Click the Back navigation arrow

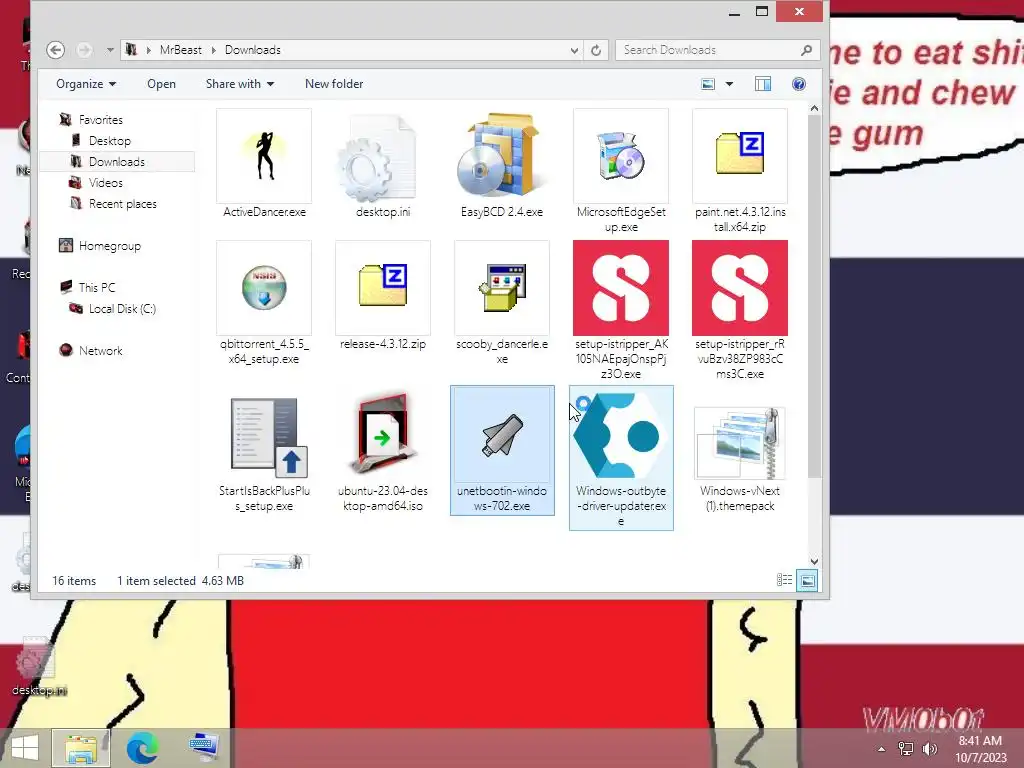pos(56,50)
